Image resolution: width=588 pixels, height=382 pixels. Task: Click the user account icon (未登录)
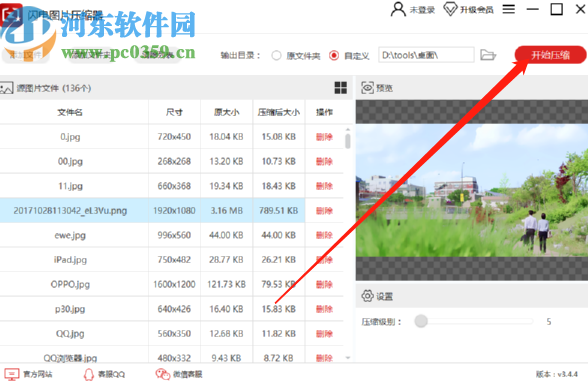[398, 9]
